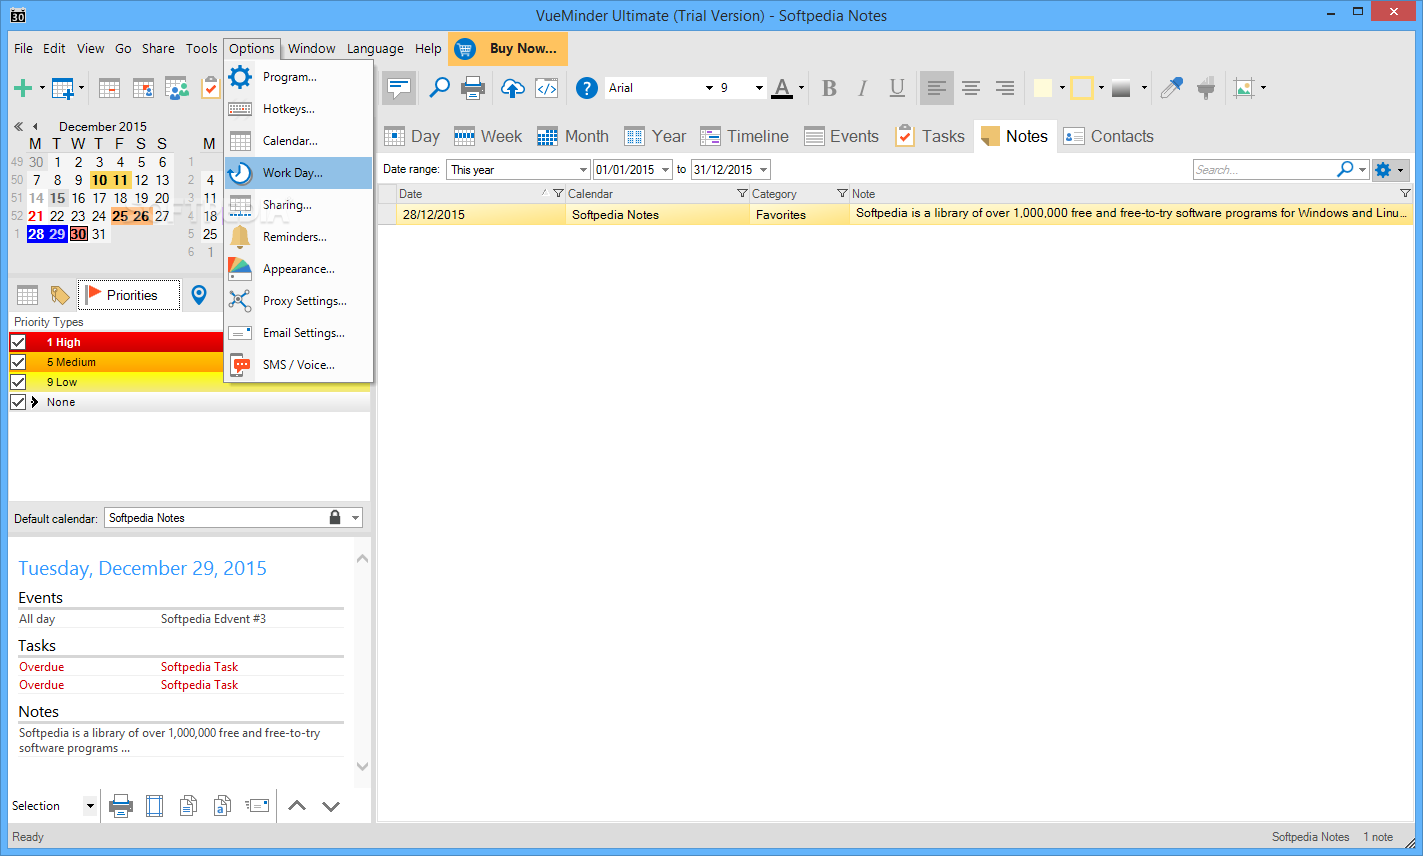Click the email envelope icon in details pane

point(257,806)
